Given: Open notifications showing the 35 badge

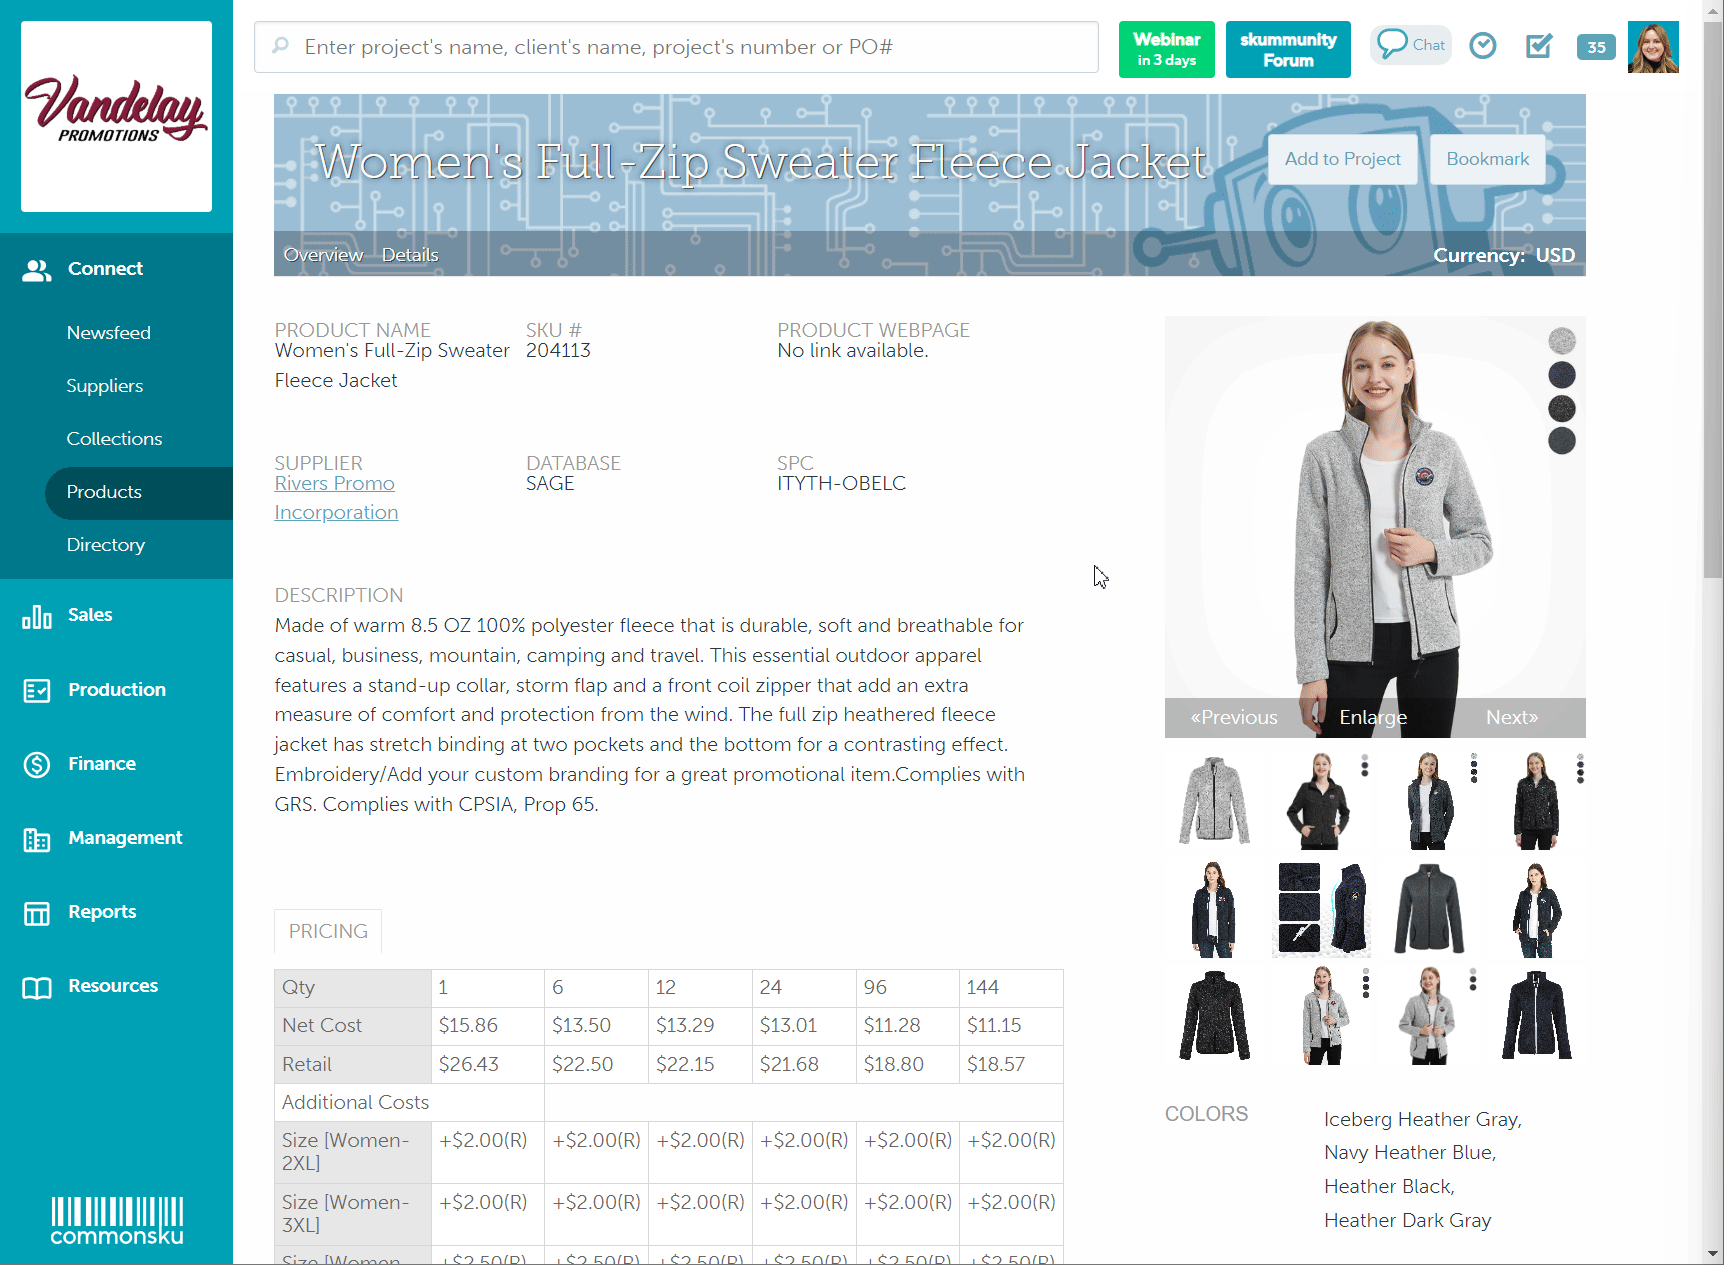Looking at the screenshot, I should click(x=1595, y=47).
